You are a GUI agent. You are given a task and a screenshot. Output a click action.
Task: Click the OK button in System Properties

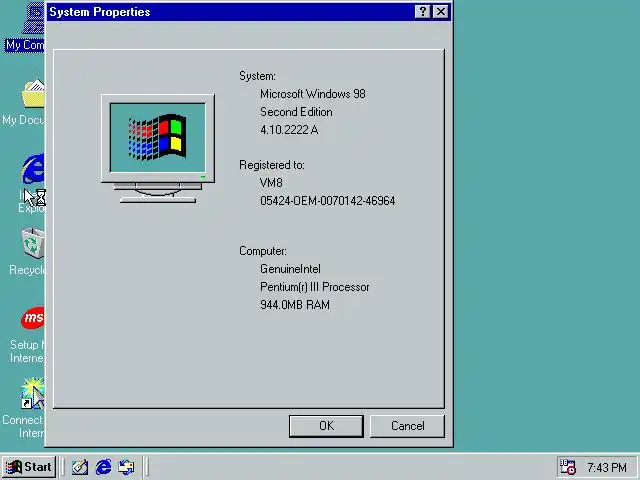click(326, 426)
